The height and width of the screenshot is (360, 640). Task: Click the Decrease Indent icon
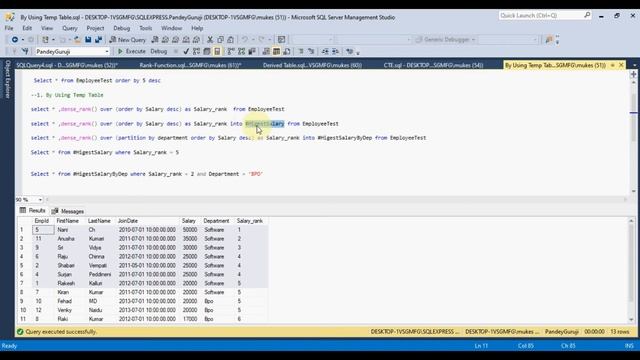coord(325,51)
